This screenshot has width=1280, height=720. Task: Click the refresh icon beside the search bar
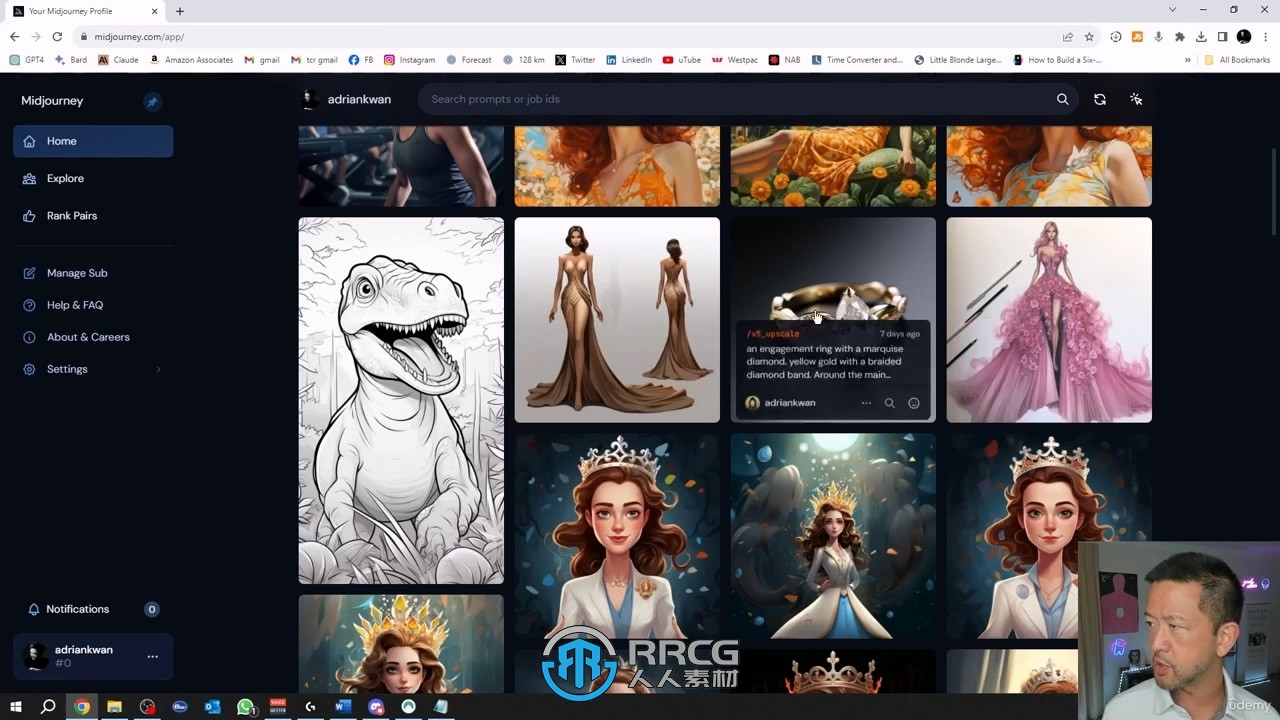(1100, 99)
